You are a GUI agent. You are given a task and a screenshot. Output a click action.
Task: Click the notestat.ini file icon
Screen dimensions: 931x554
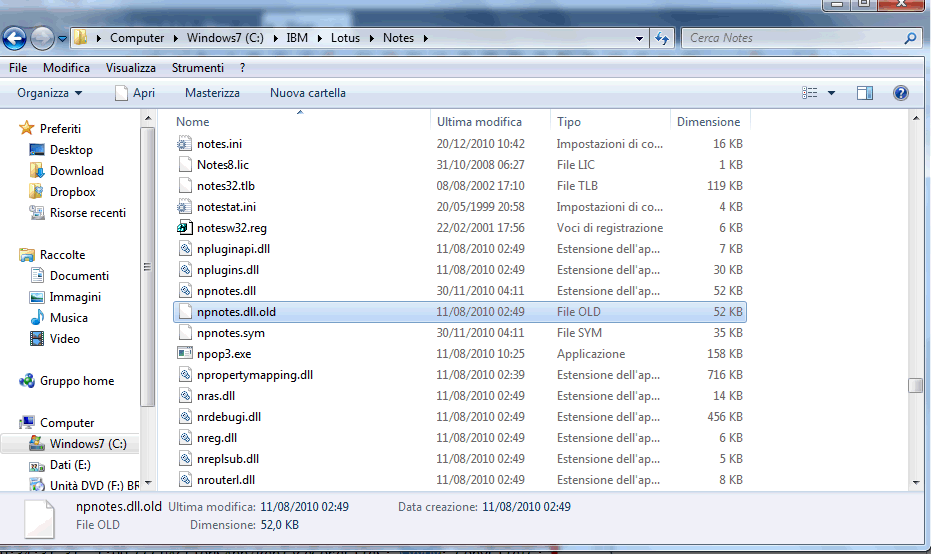pyautogui.click(x=185, y=207)
